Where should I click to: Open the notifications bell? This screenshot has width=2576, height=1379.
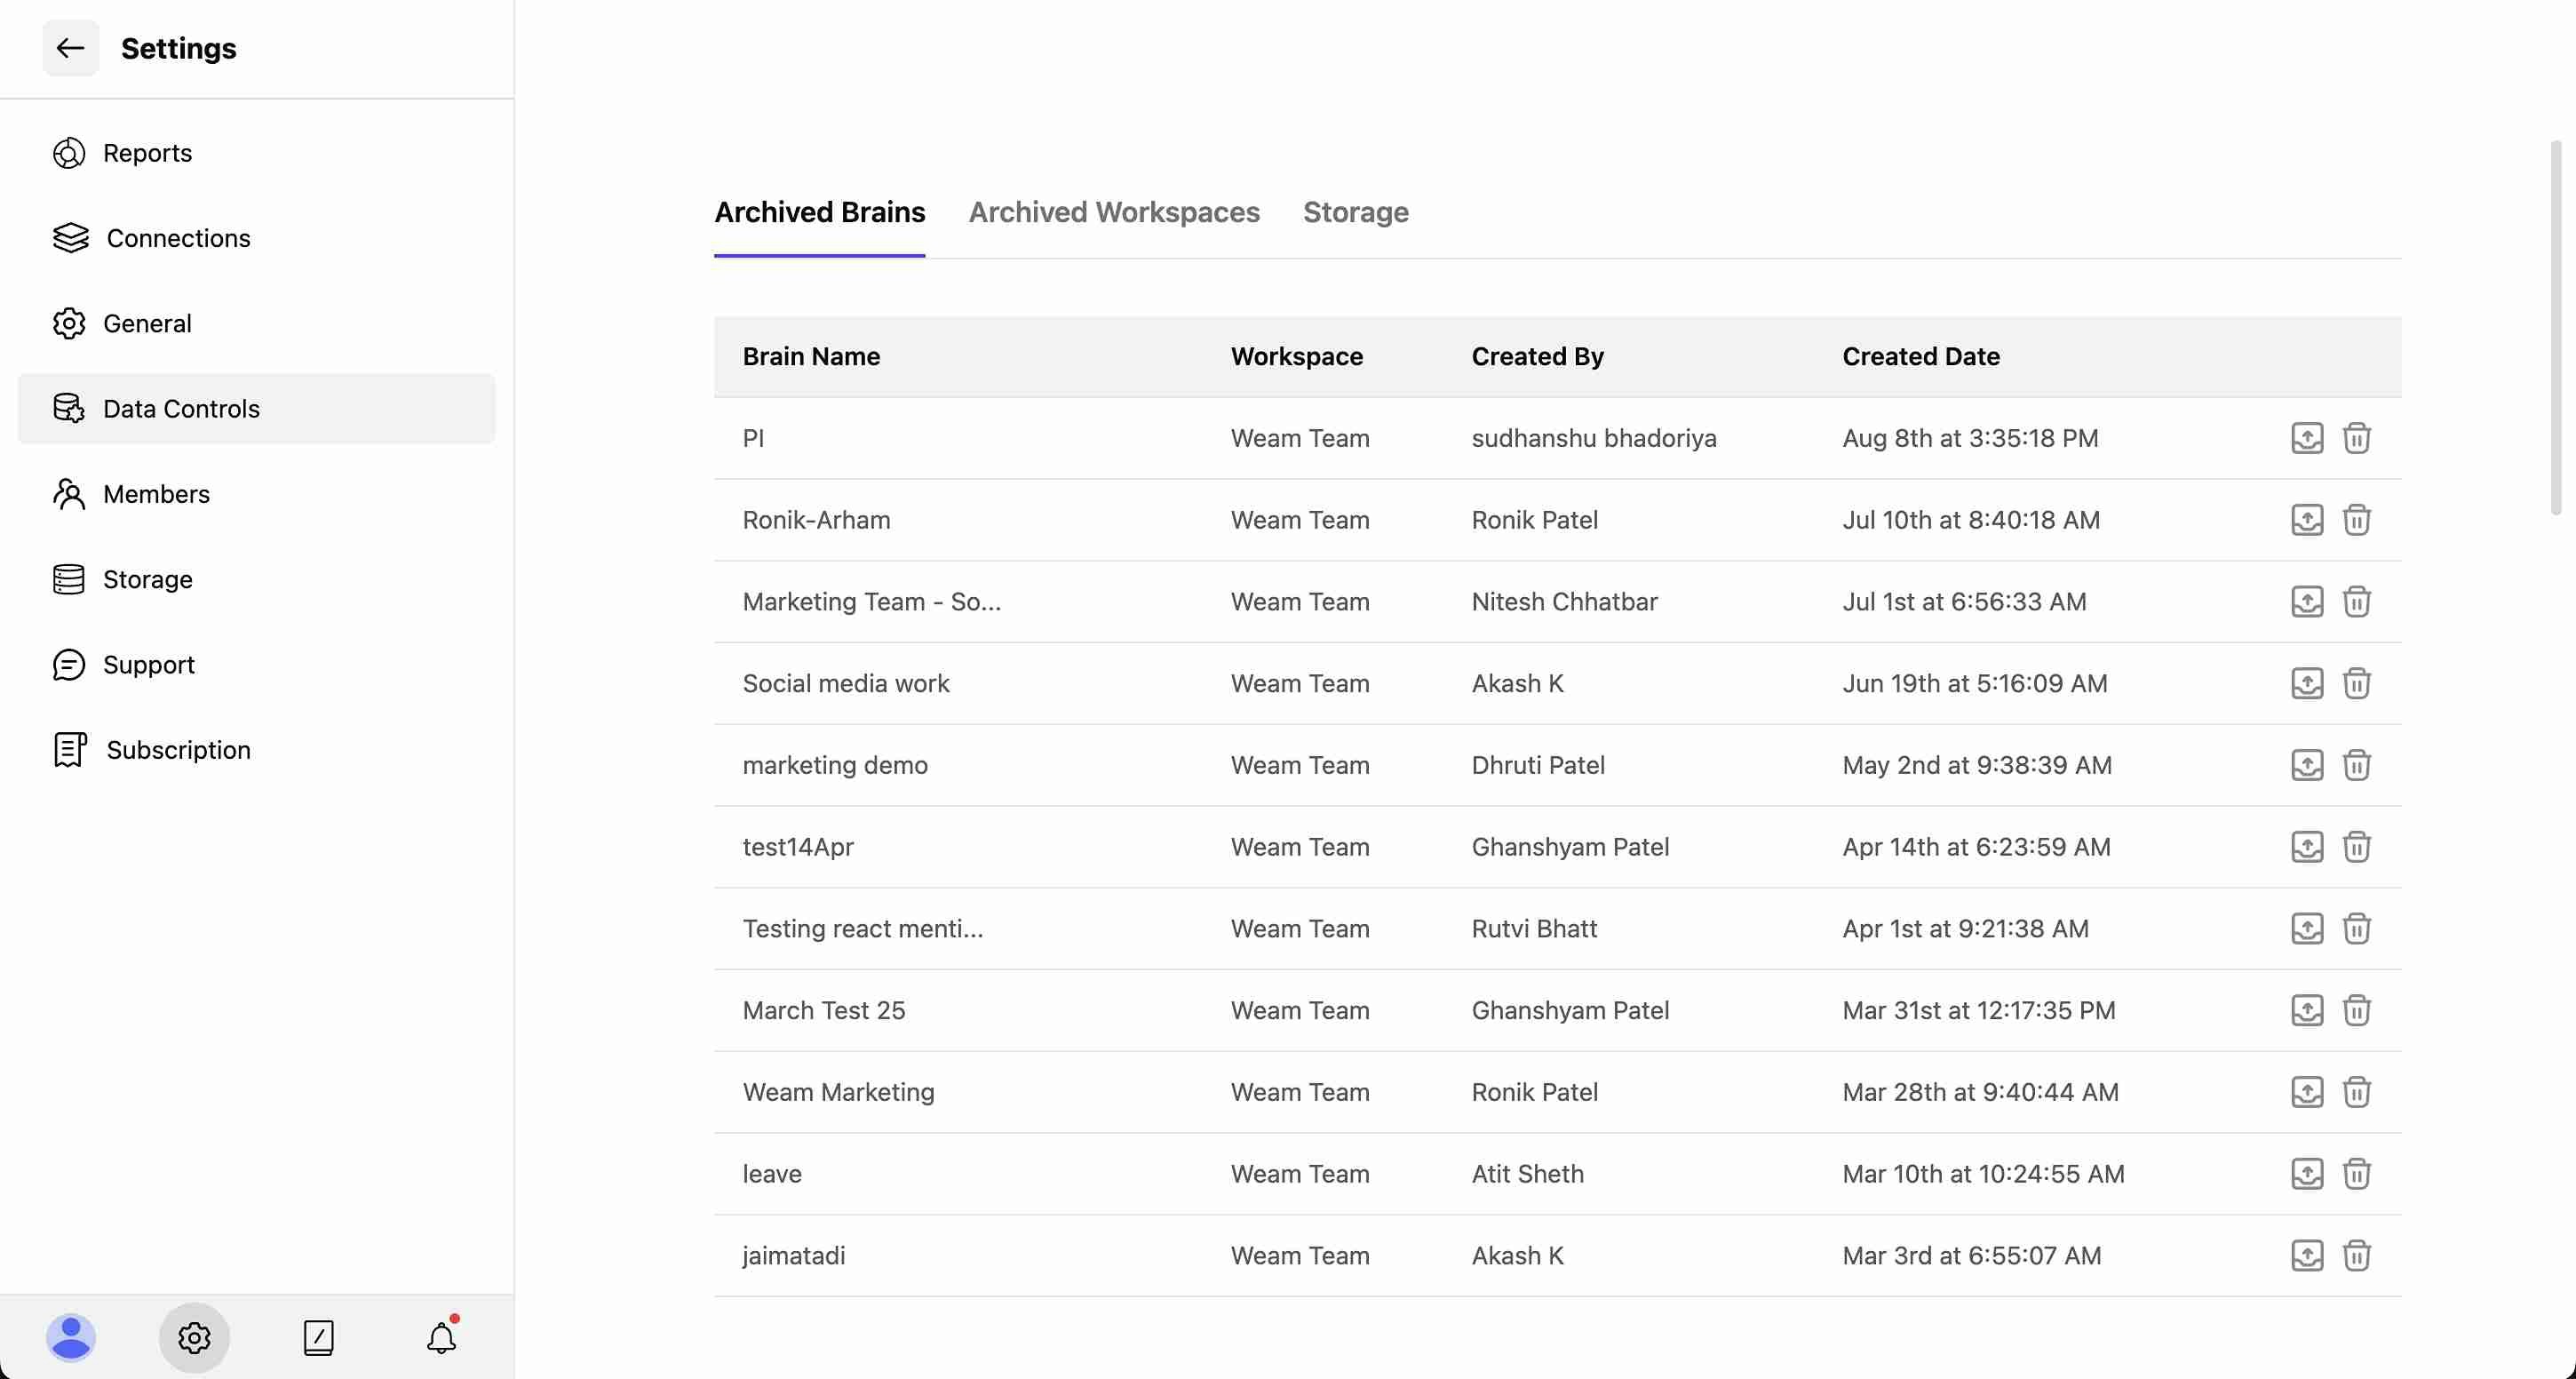[442, 1337]
